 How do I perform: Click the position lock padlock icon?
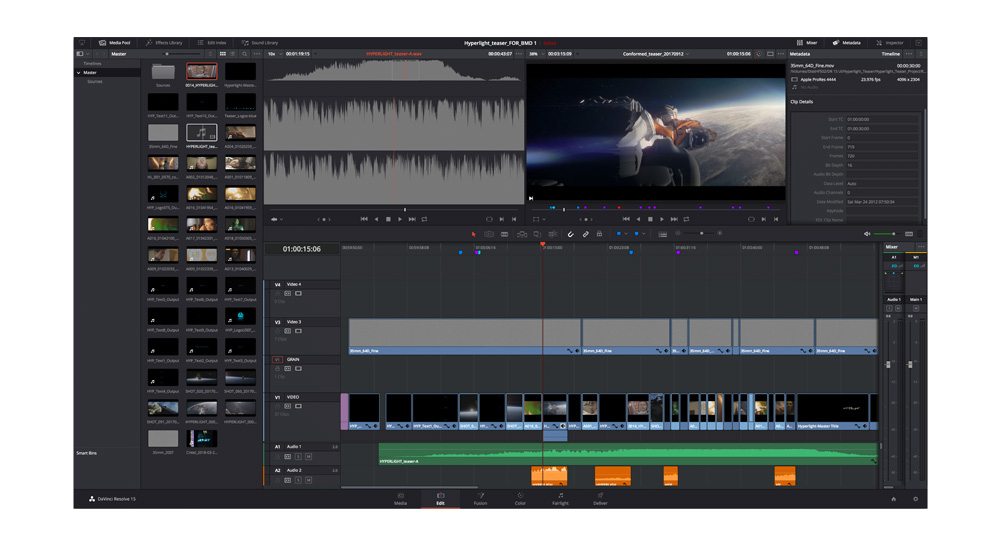(600, 234)
